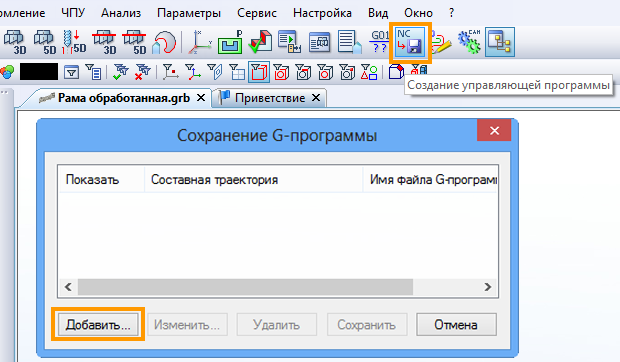
Task: Open the Параметры menu
Action: [189, 13]
